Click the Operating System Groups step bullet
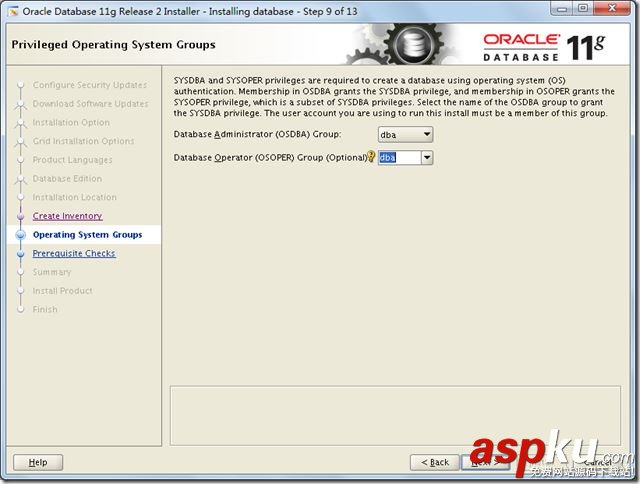This screenshot has width=640, height=484. tap(20, 235)
